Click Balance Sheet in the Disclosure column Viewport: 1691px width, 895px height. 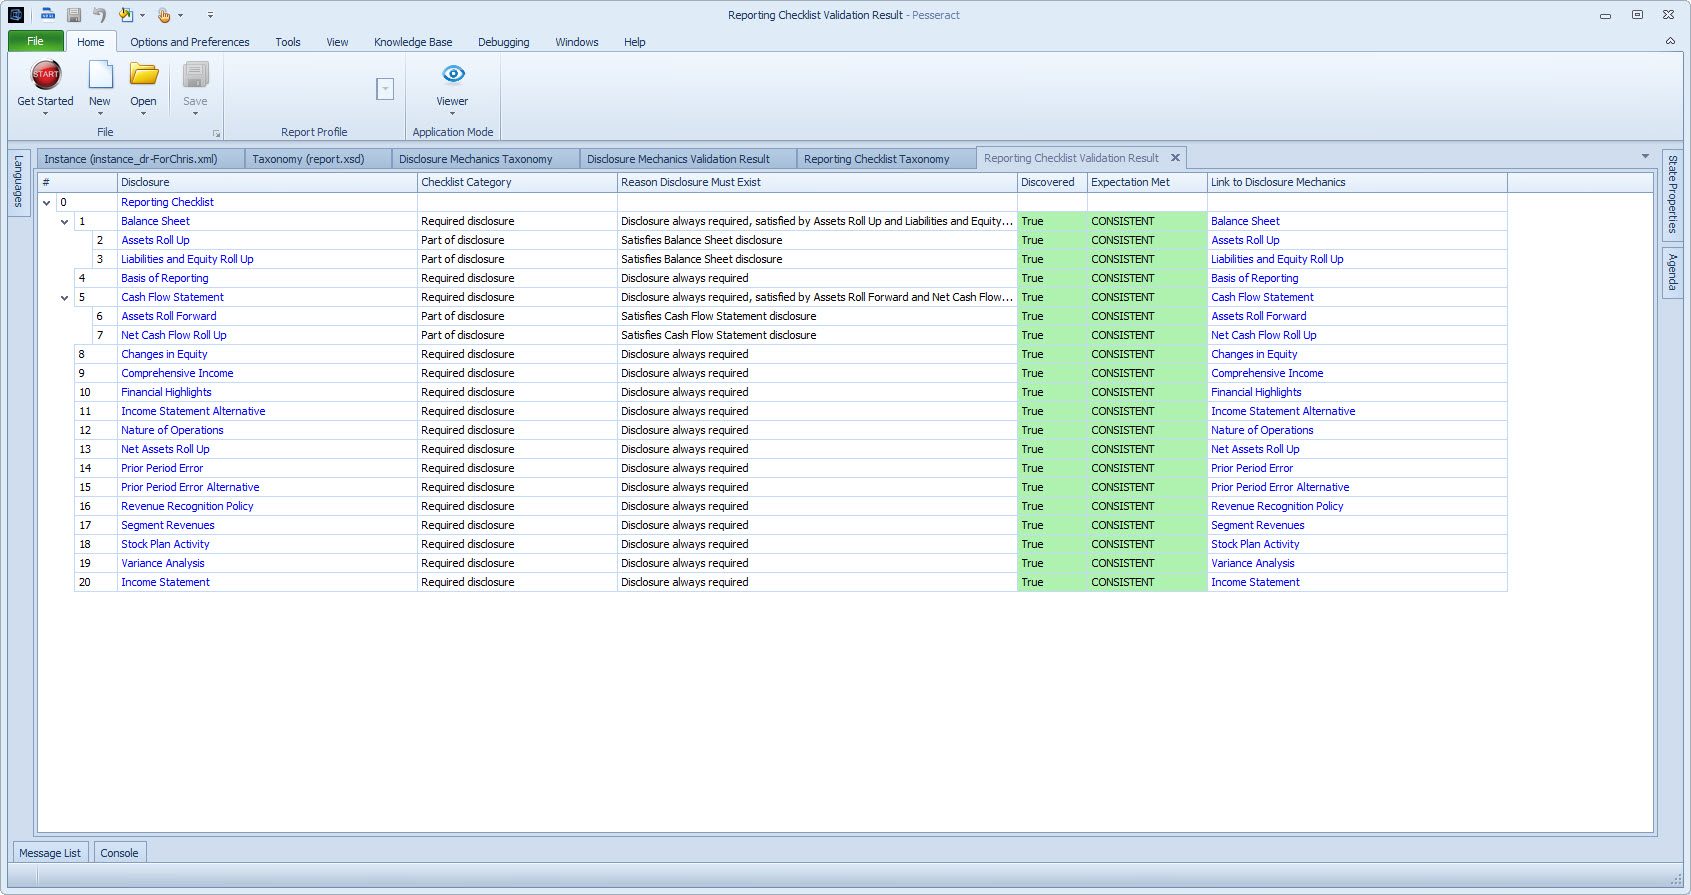click(155, 221)
